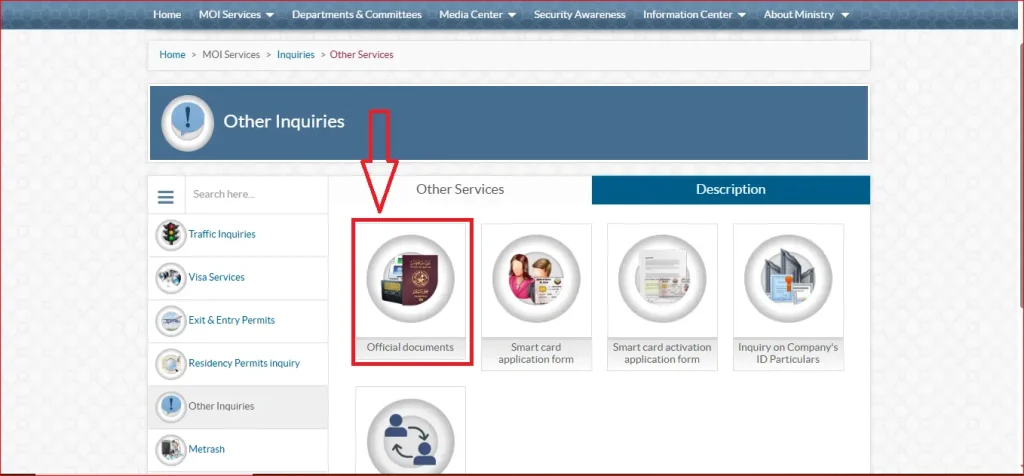Expand the MOI Services dropdown menu

[236, 14]
